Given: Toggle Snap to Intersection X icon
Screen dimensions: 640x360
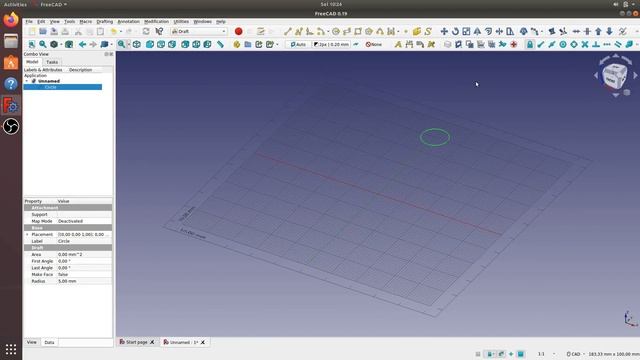Looking at the screenshot, I should [x=585, y=44].
